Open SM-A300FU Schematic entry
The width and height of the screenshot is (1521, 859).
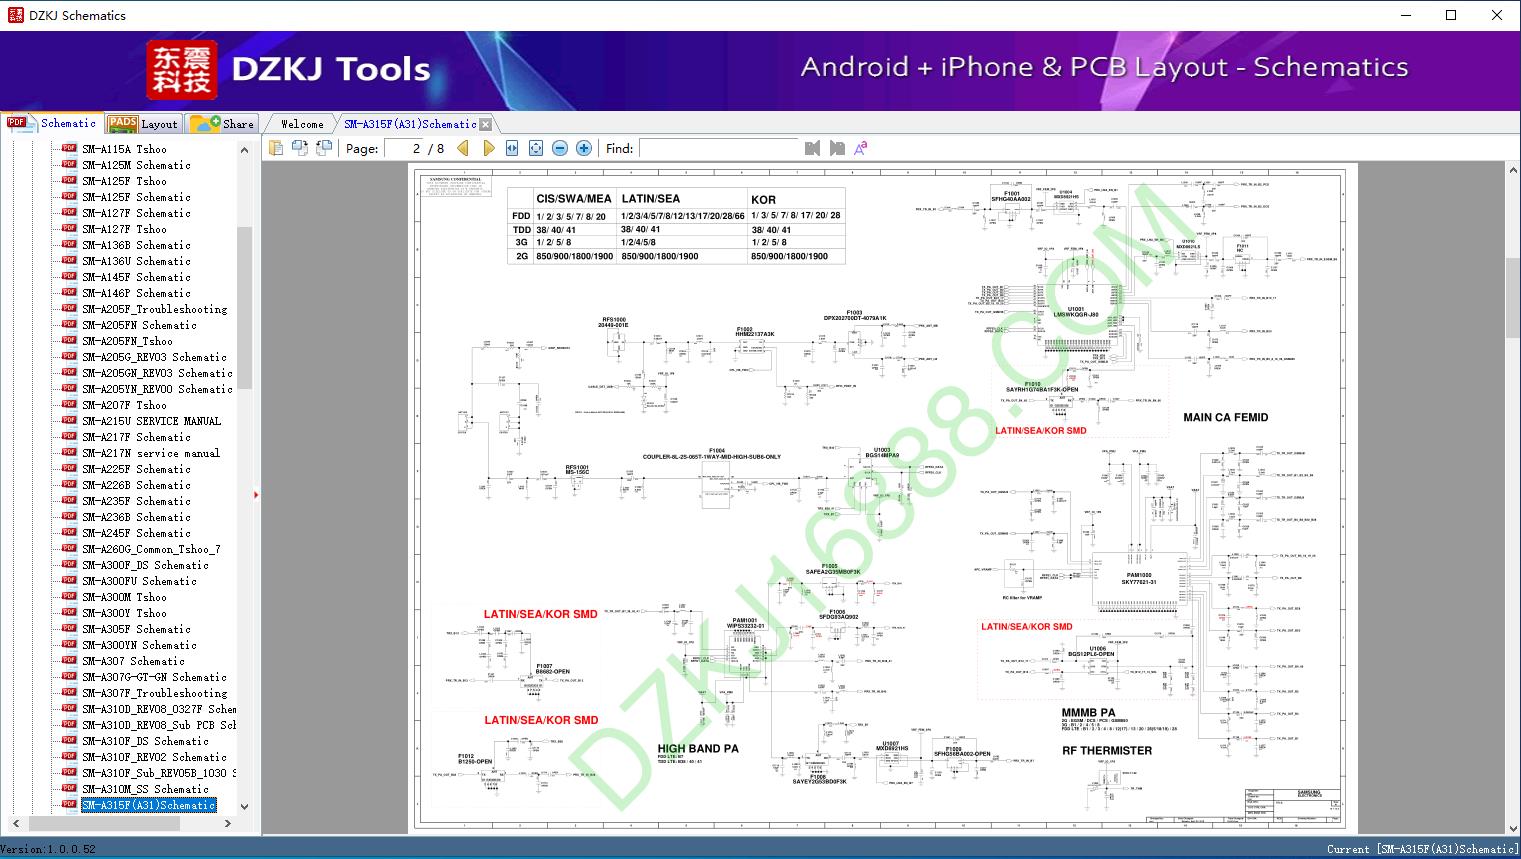click(139, 581)
